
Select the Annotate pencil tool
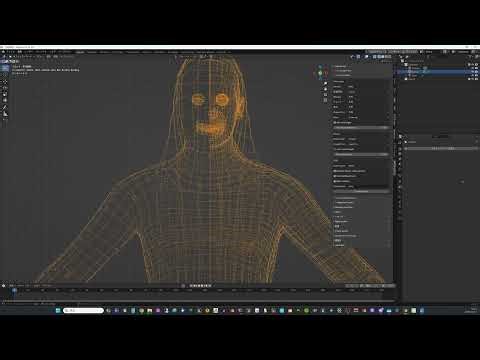point(5,107)
